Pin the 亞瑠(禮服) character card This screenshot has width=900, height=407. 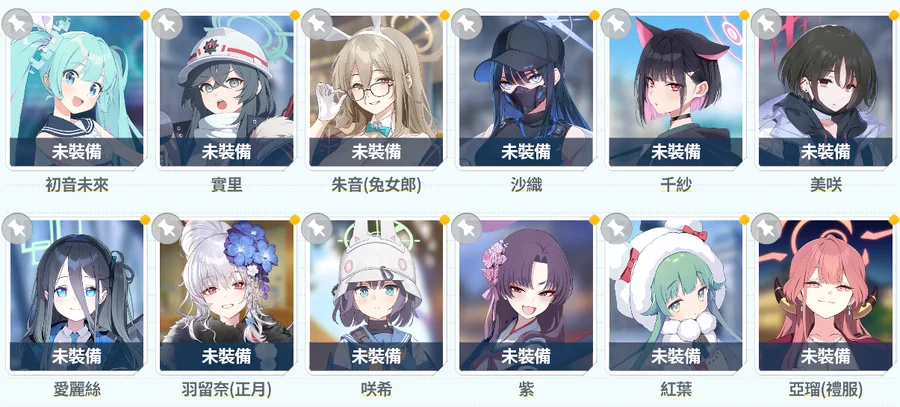(766, 228)
